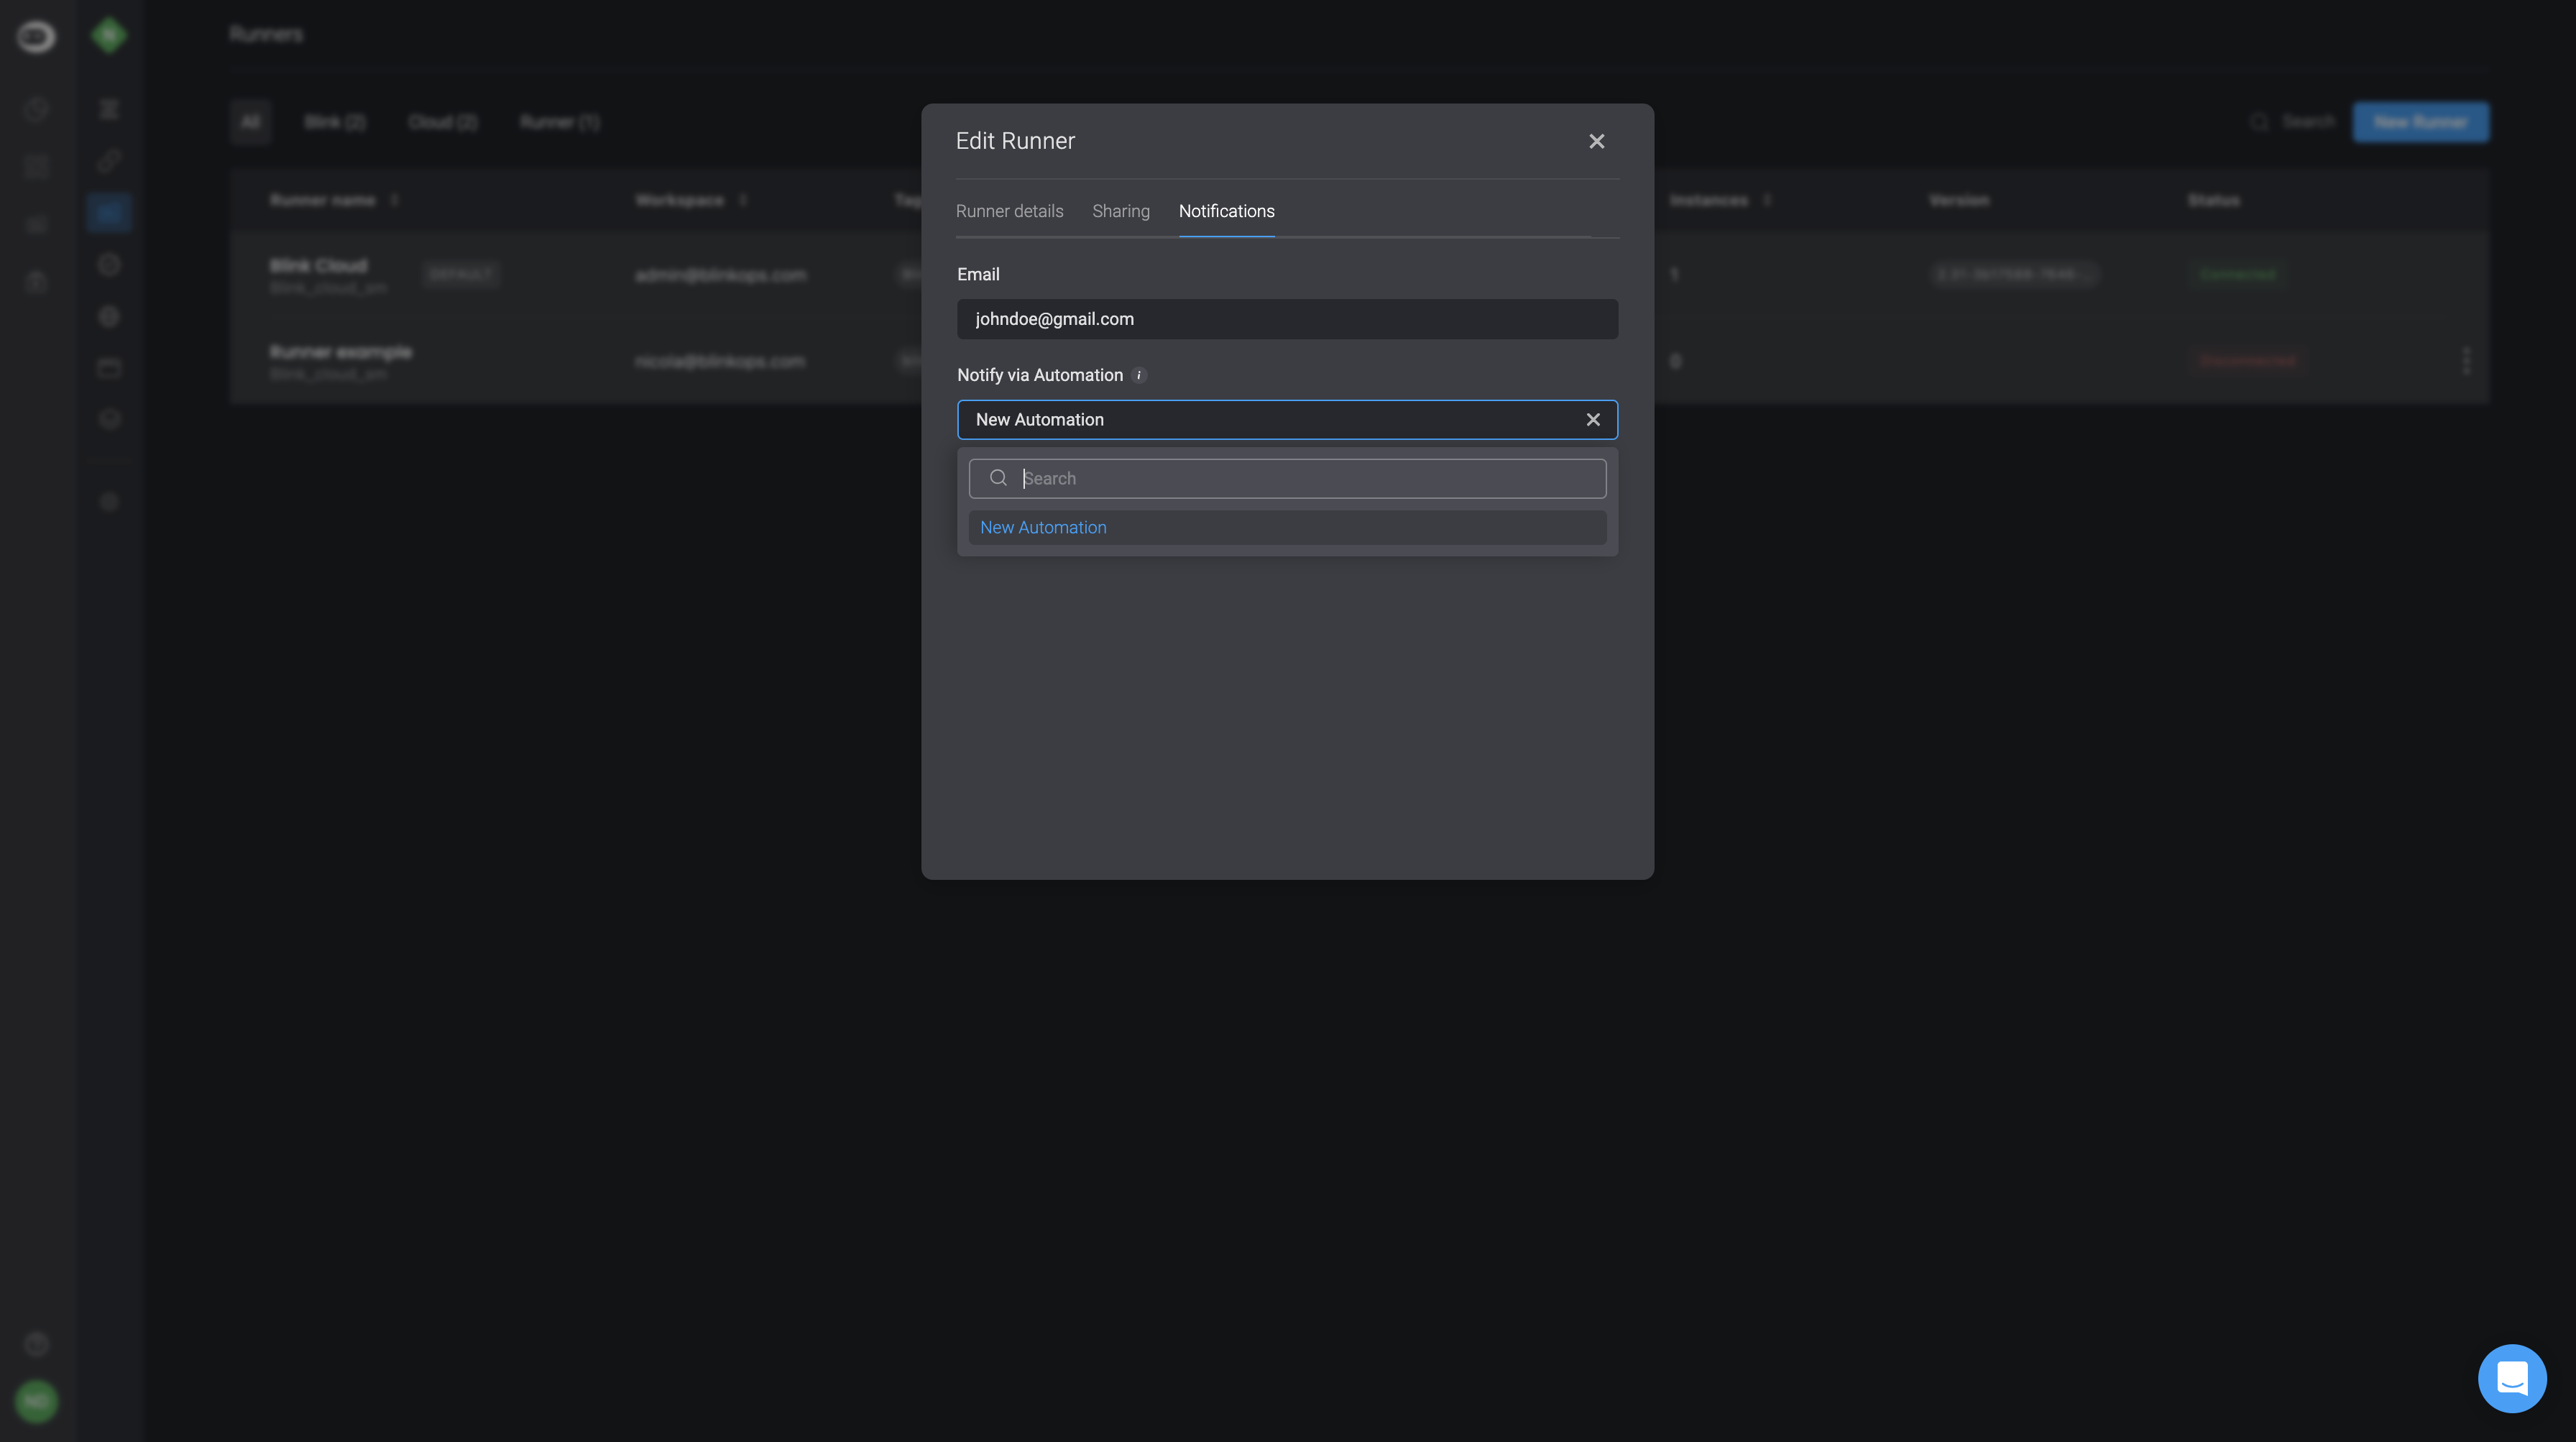The width and height of the screenshot is (2576, 1442).
Task: Click the magnifier icon in dropdown search
Action: (x=998, y=478)
